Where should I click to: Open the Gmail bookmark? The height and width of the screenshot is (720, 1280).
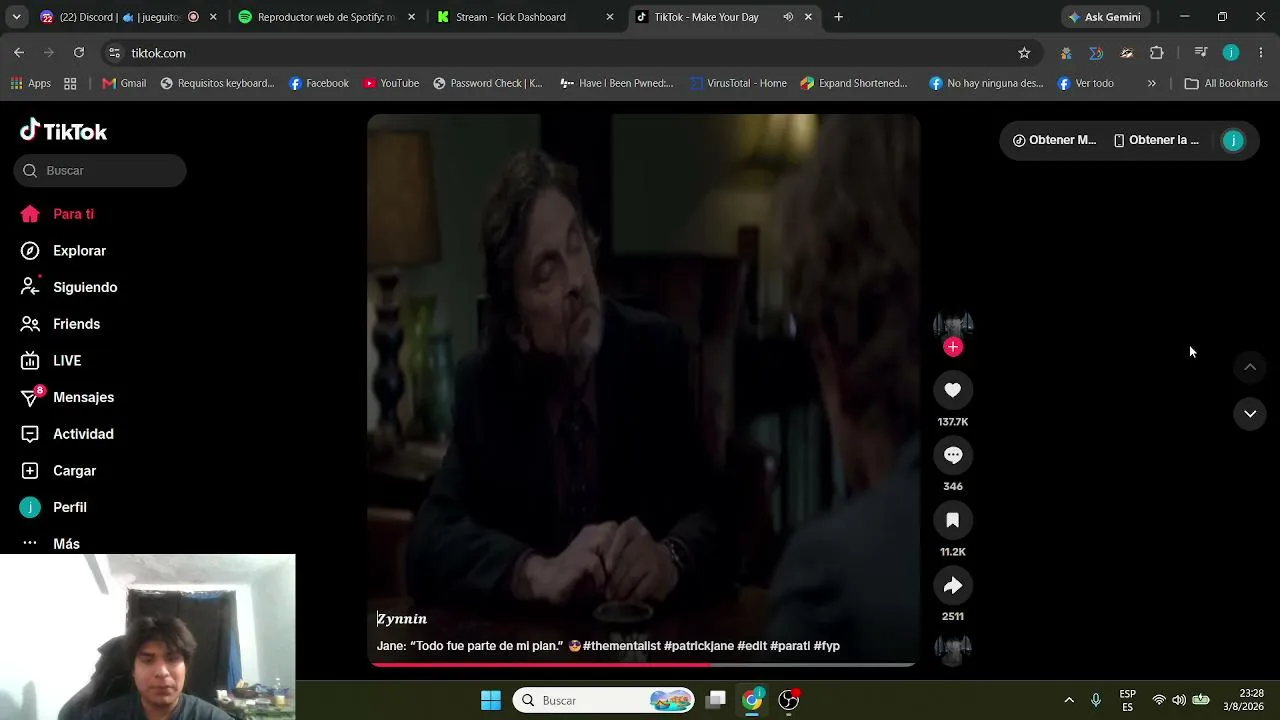pos(124,83)
